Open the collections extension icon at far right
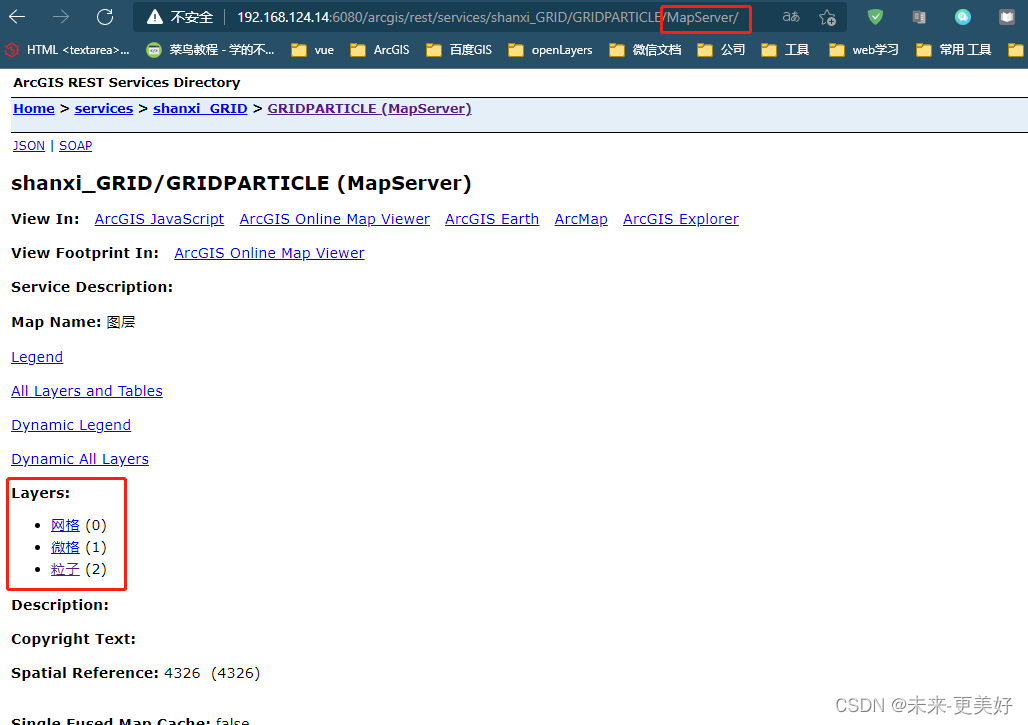 (1007, 17)
